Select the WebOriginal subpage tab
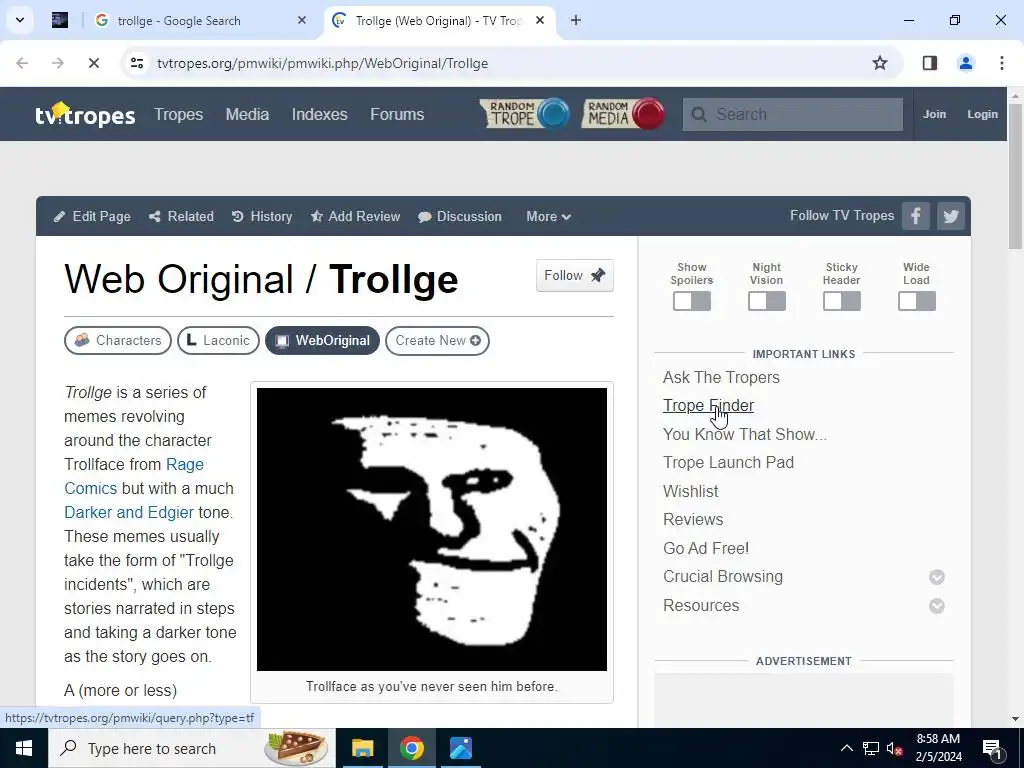This screenshot has height=768, width=1024. tap(322, 340)
